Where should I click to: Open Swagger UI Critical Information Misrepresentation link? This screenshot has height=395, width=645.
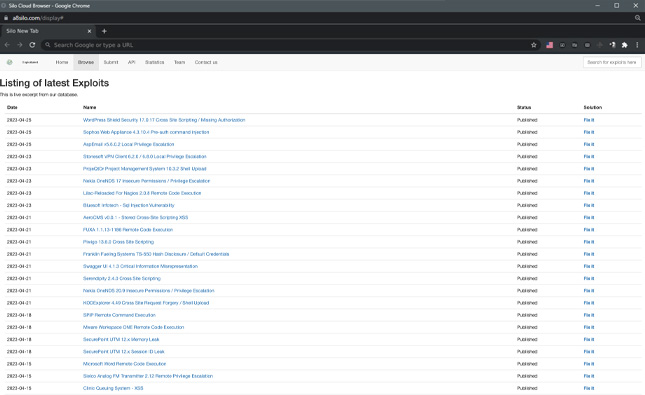coord(140,266)
